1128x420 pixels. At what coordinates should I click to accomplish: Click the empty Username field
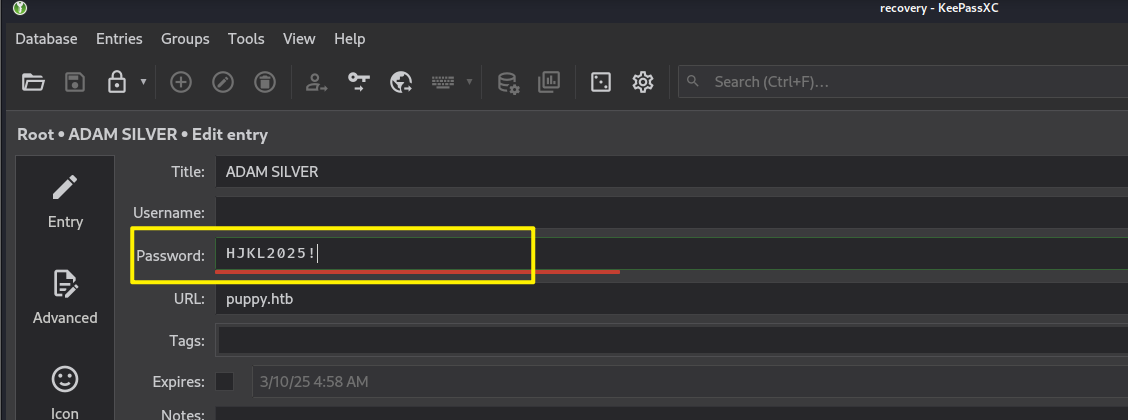pyautogui.click(x=671, y=213)
